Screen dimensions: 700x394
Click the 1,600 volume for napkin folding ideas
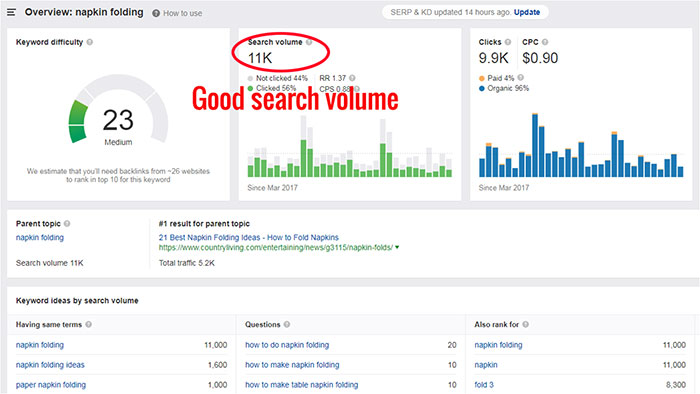[x=217, y=365]
